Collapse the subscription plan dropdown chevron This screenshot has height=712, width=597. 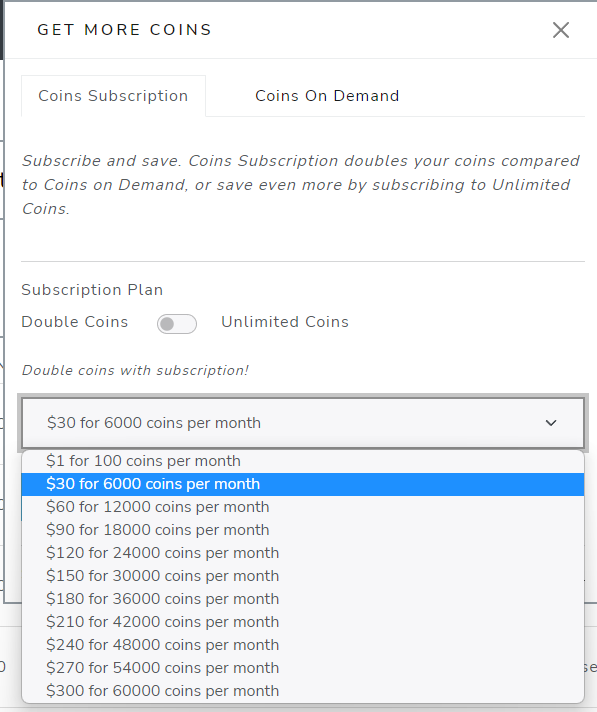click(x=551, y=423)
